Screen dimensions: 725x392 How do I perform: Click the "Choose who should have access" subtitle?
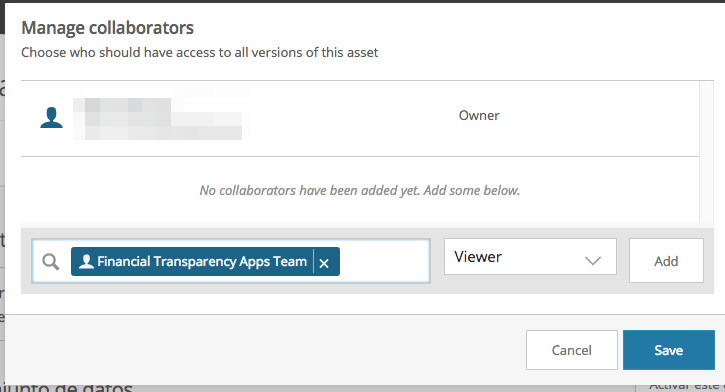200,52
